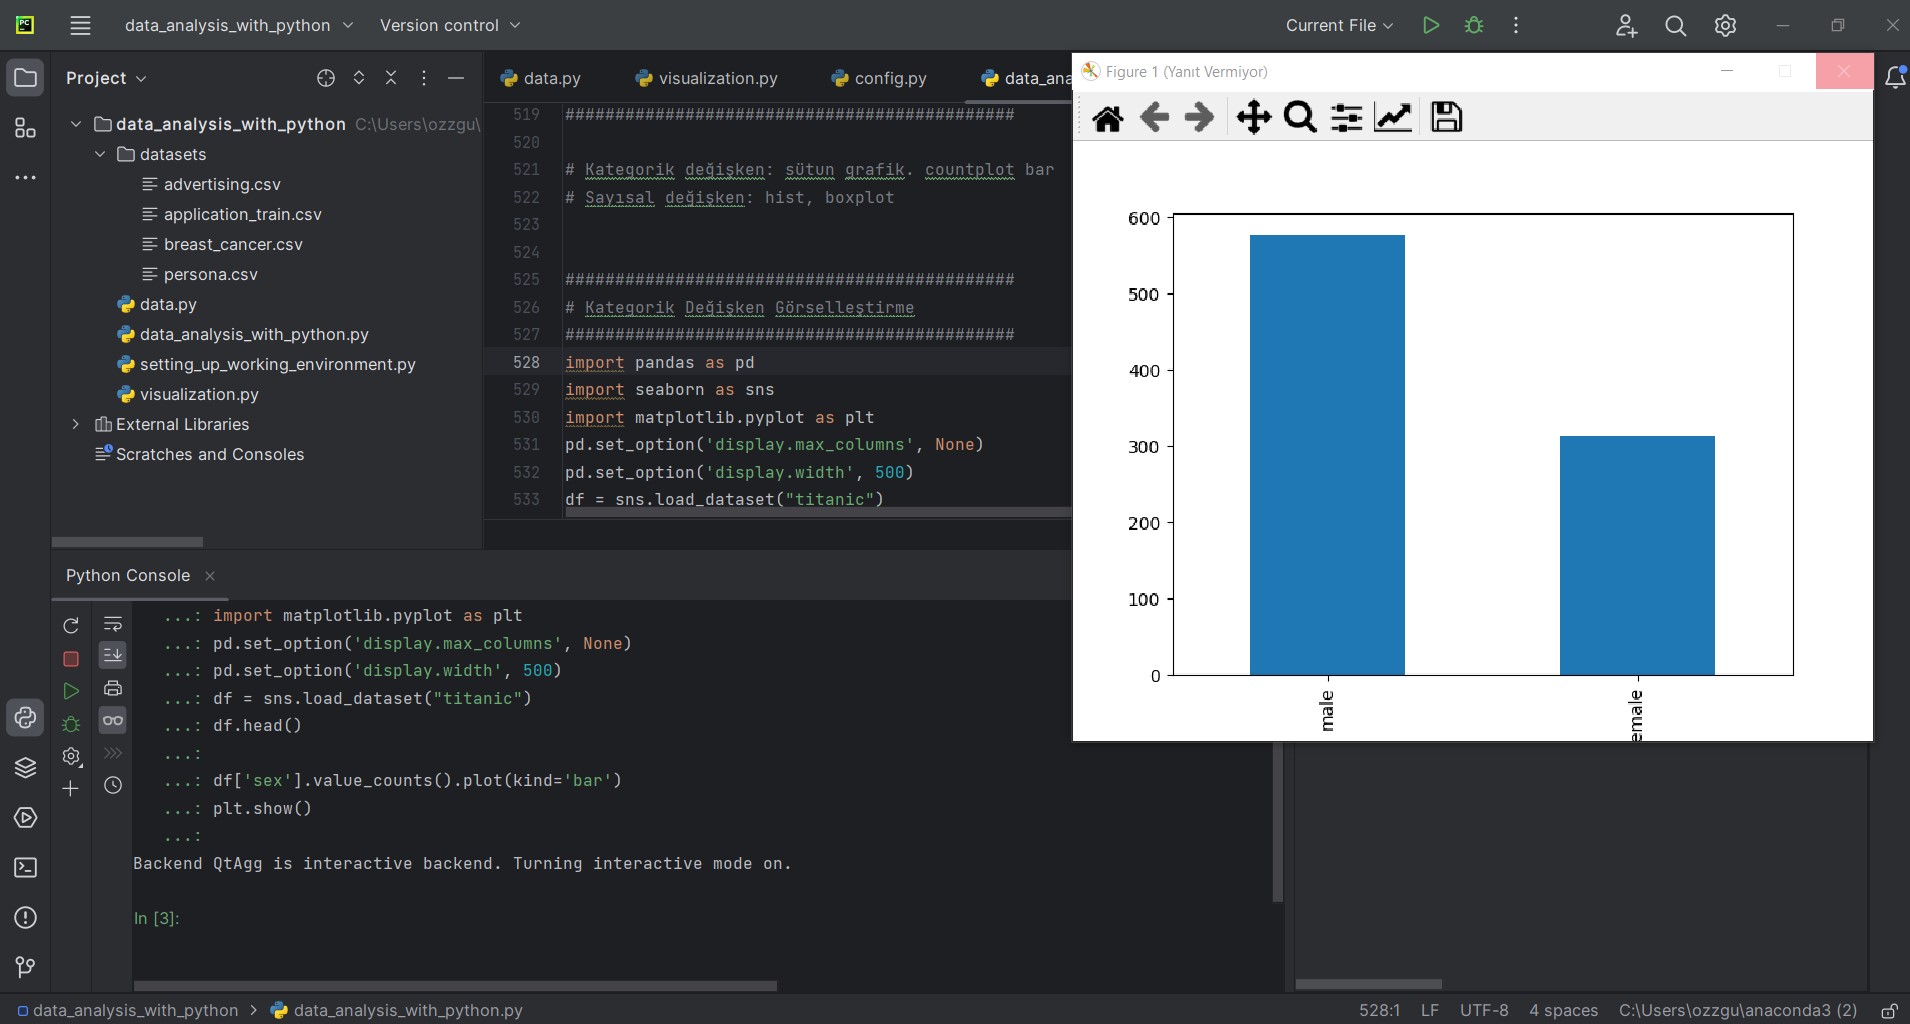Activate zoom-to-rectangle in the Figure window
The height and width of the screenshot is (1024, 1910).
pos(1298,117)
